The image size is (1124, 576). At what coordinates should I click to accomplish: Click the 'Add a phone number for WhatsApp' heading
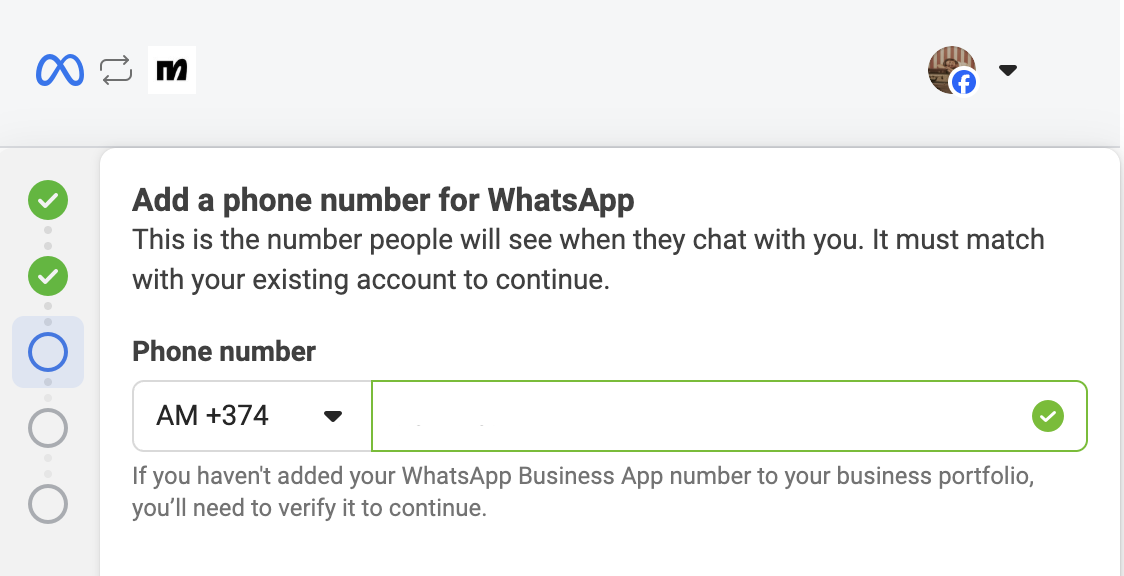pos(383,200)
